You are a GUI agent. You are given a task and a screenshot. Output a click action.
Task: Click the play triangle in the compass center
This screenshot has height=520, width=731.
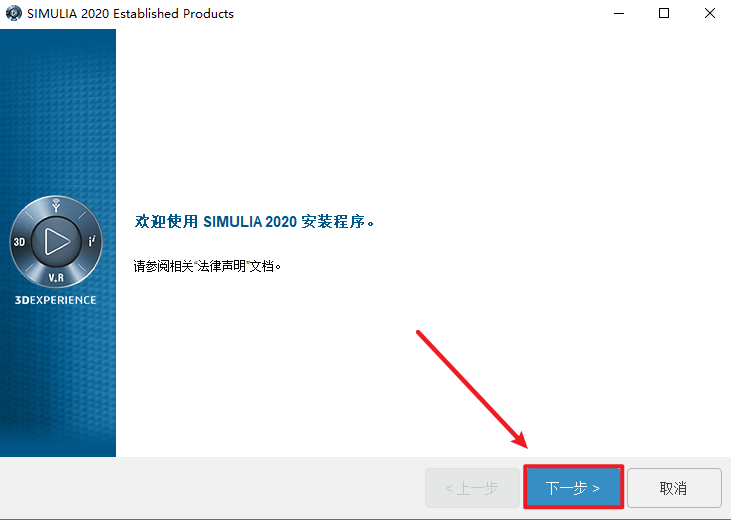point(56,242)
